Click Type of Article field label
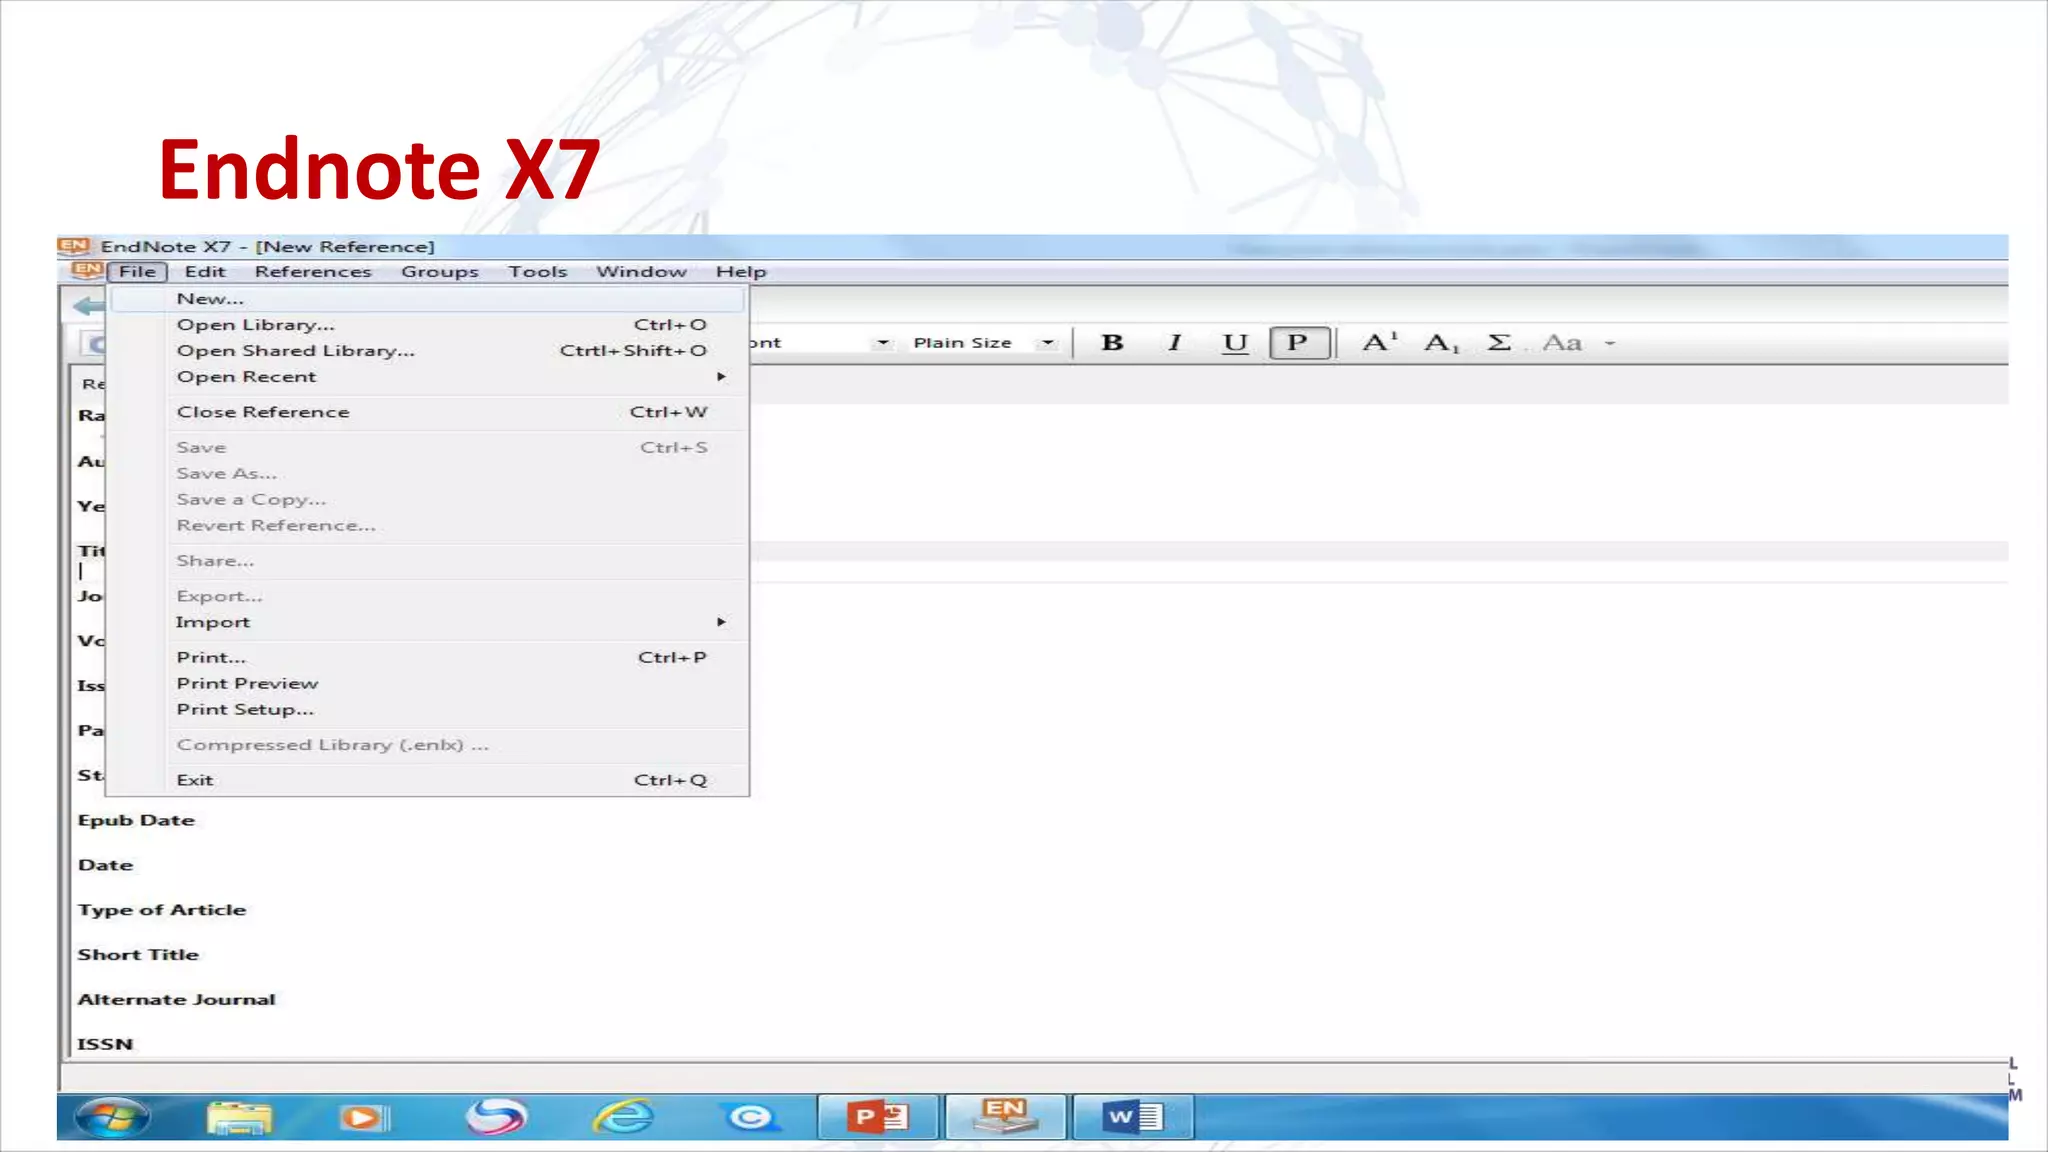 (162, 910)
